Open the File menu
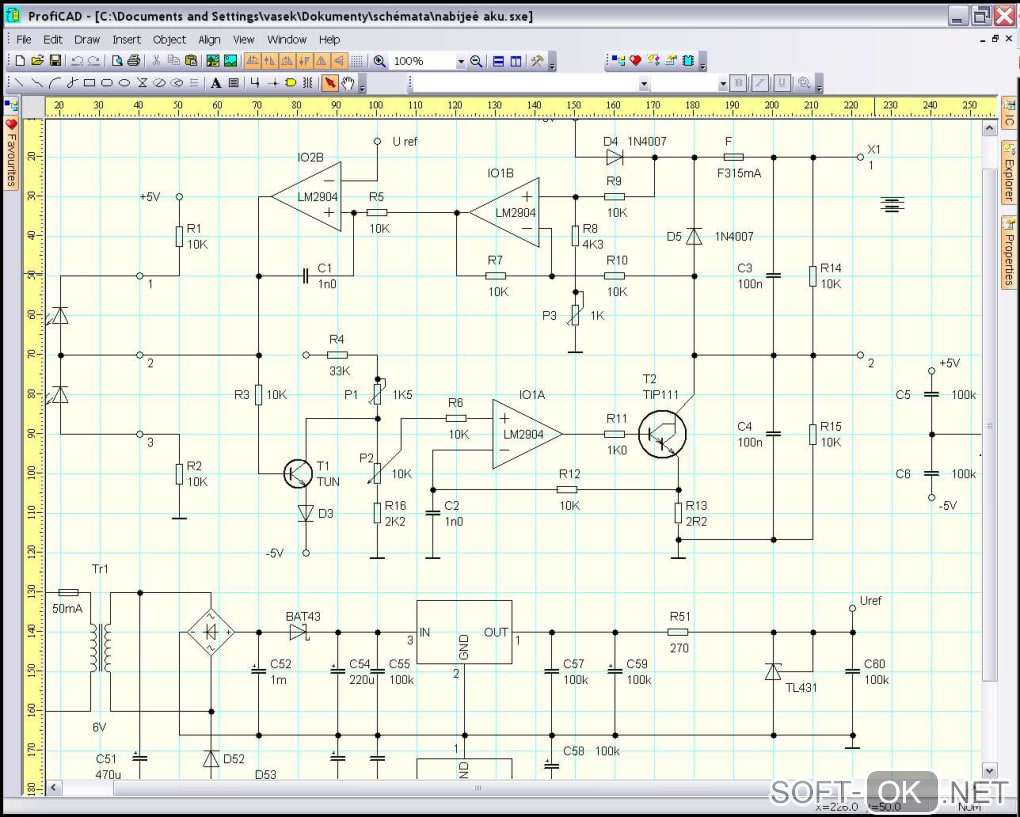Viewport: 1020px width, 817px height. tap(23, 40)
